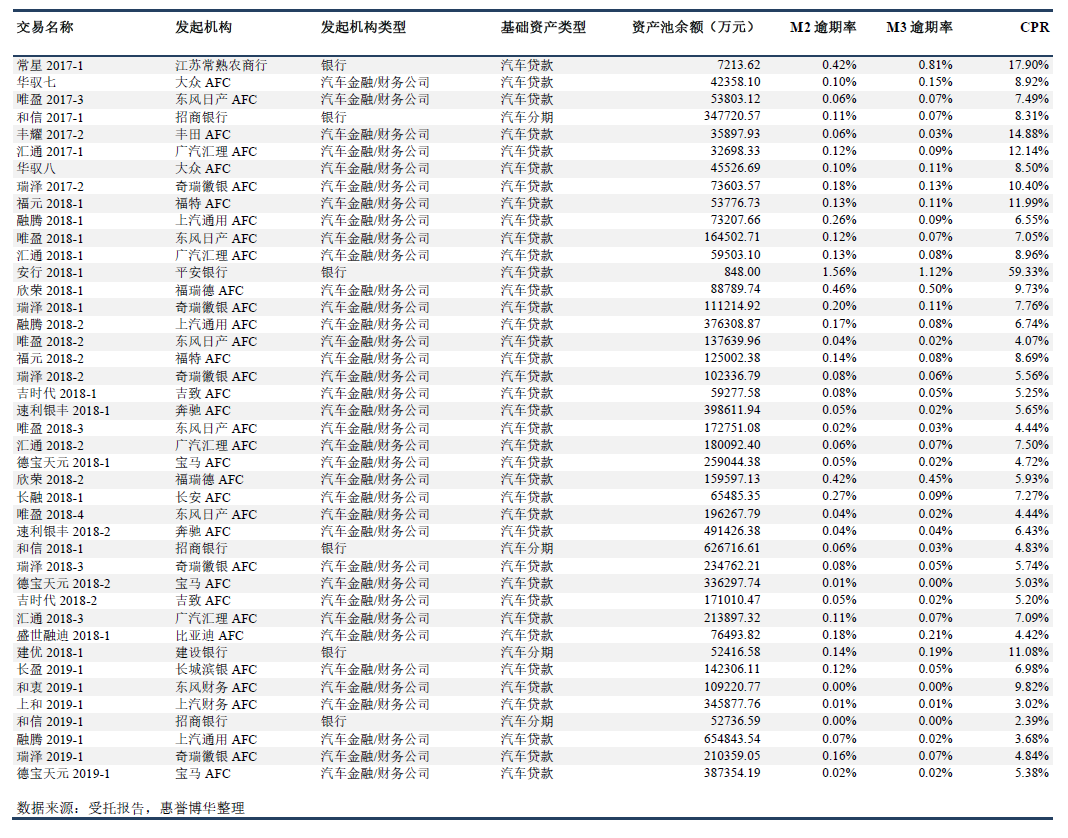Click the 吉时代 2018-1 transaction name
Image resolution: width=1068 pixels, height=838 pixels.
tap(57, 393)
